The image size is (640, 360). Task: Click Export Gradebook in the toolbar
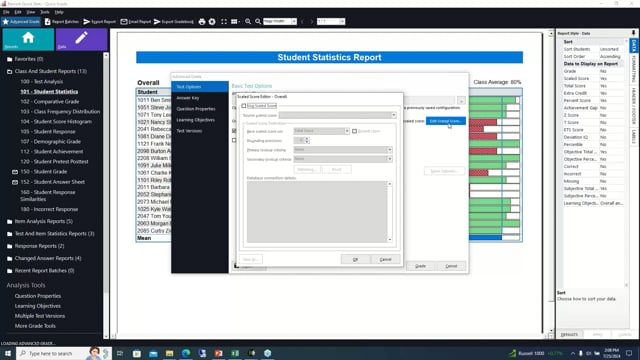coord(174,22)
